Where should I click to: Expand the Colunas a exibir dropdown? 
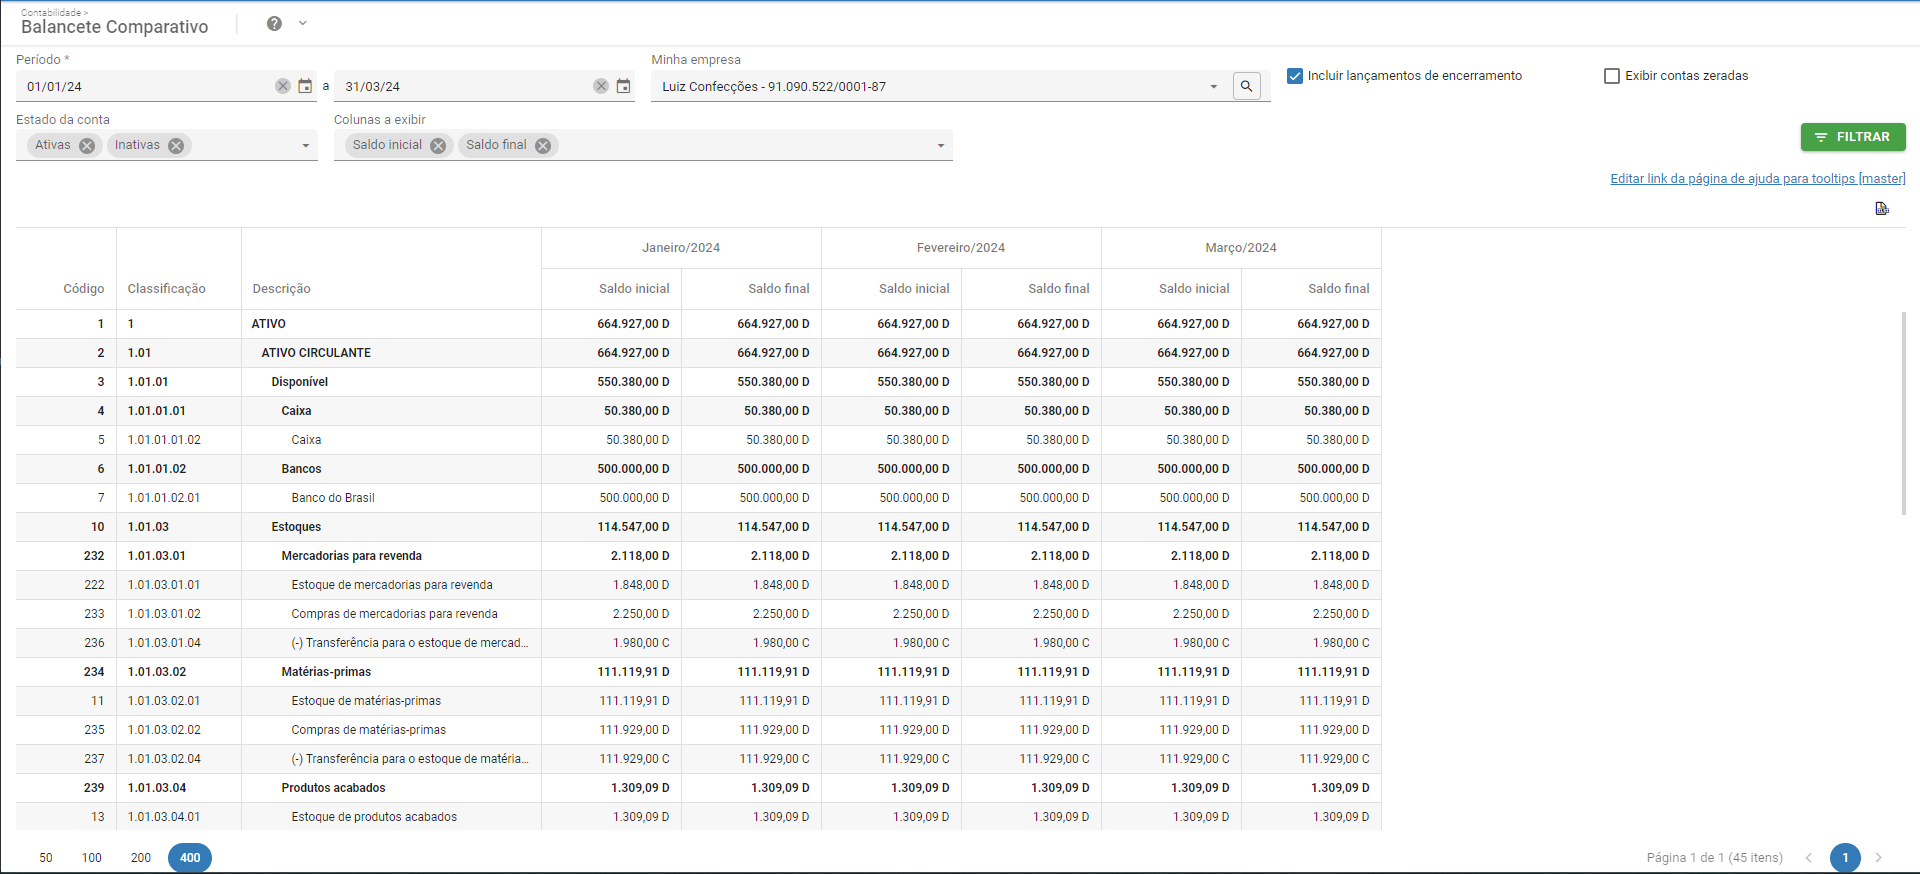point(940,146)
